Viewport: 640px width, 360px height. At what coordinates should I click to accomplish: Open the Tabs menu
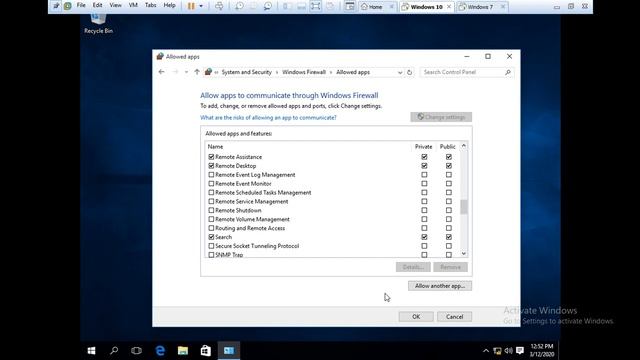click(x=151, y=5)
